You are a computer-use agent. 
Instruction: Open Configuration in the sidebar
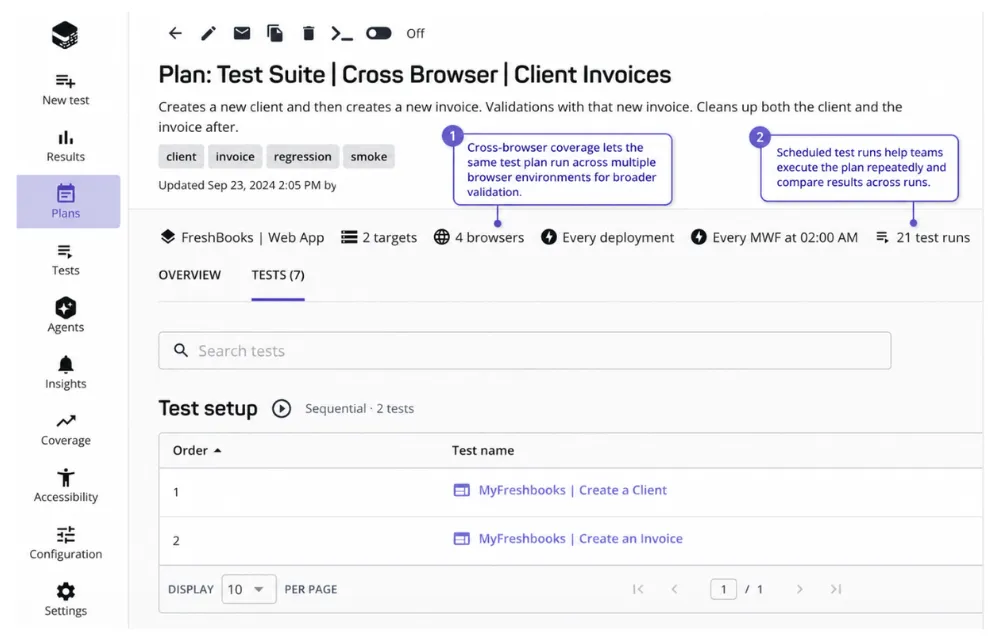pyautogui.click(x=66, y=543)
